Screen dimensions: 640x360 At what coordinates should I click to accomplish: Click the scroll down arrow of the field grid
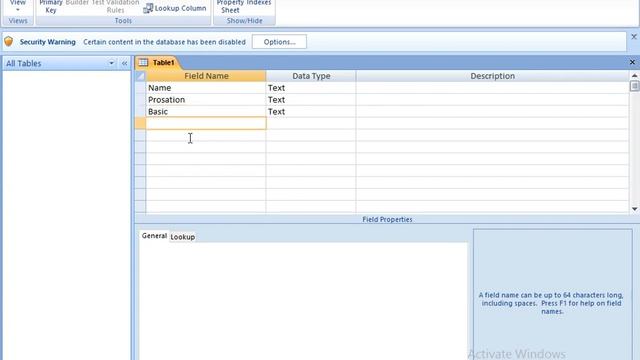click(x=634, y=209)
